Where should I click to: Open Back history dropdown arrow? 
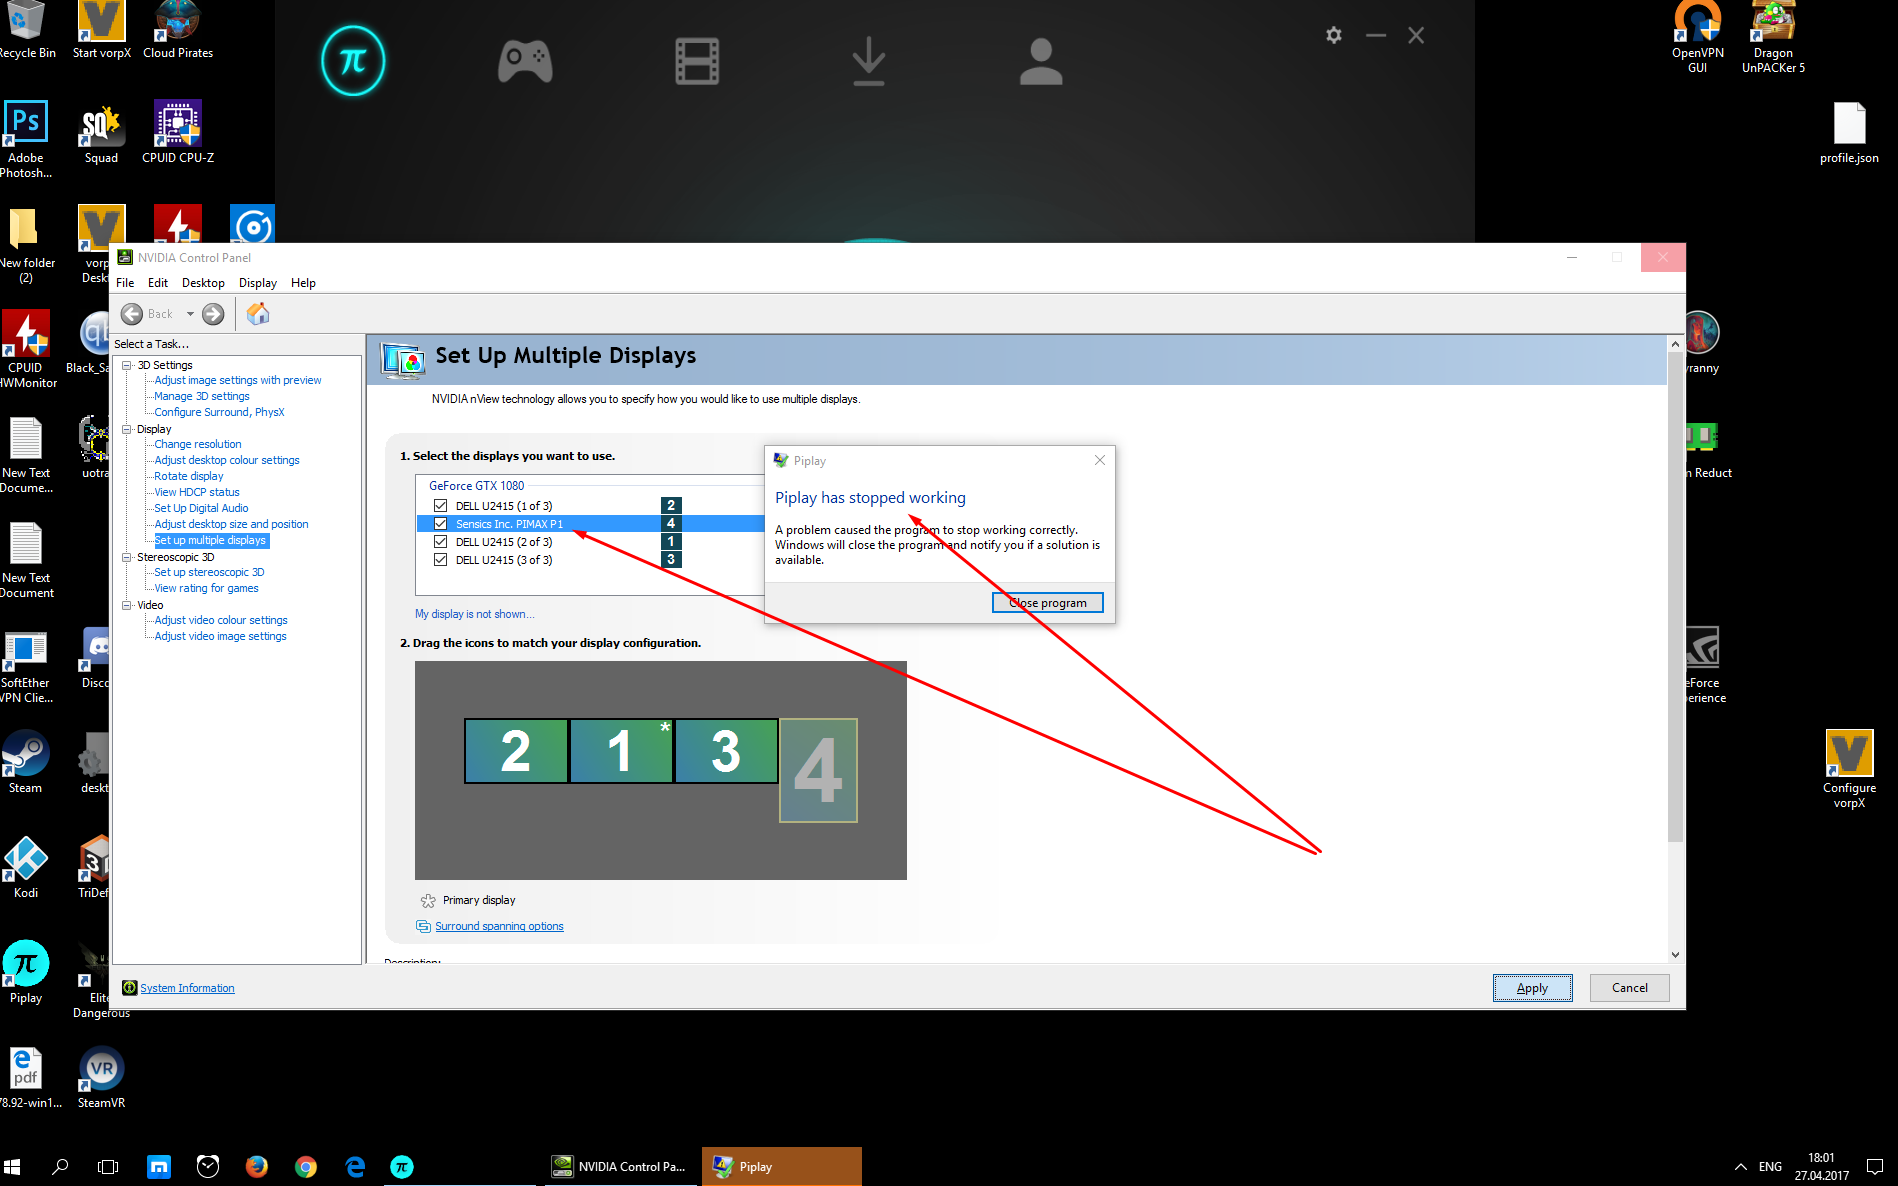190,314
